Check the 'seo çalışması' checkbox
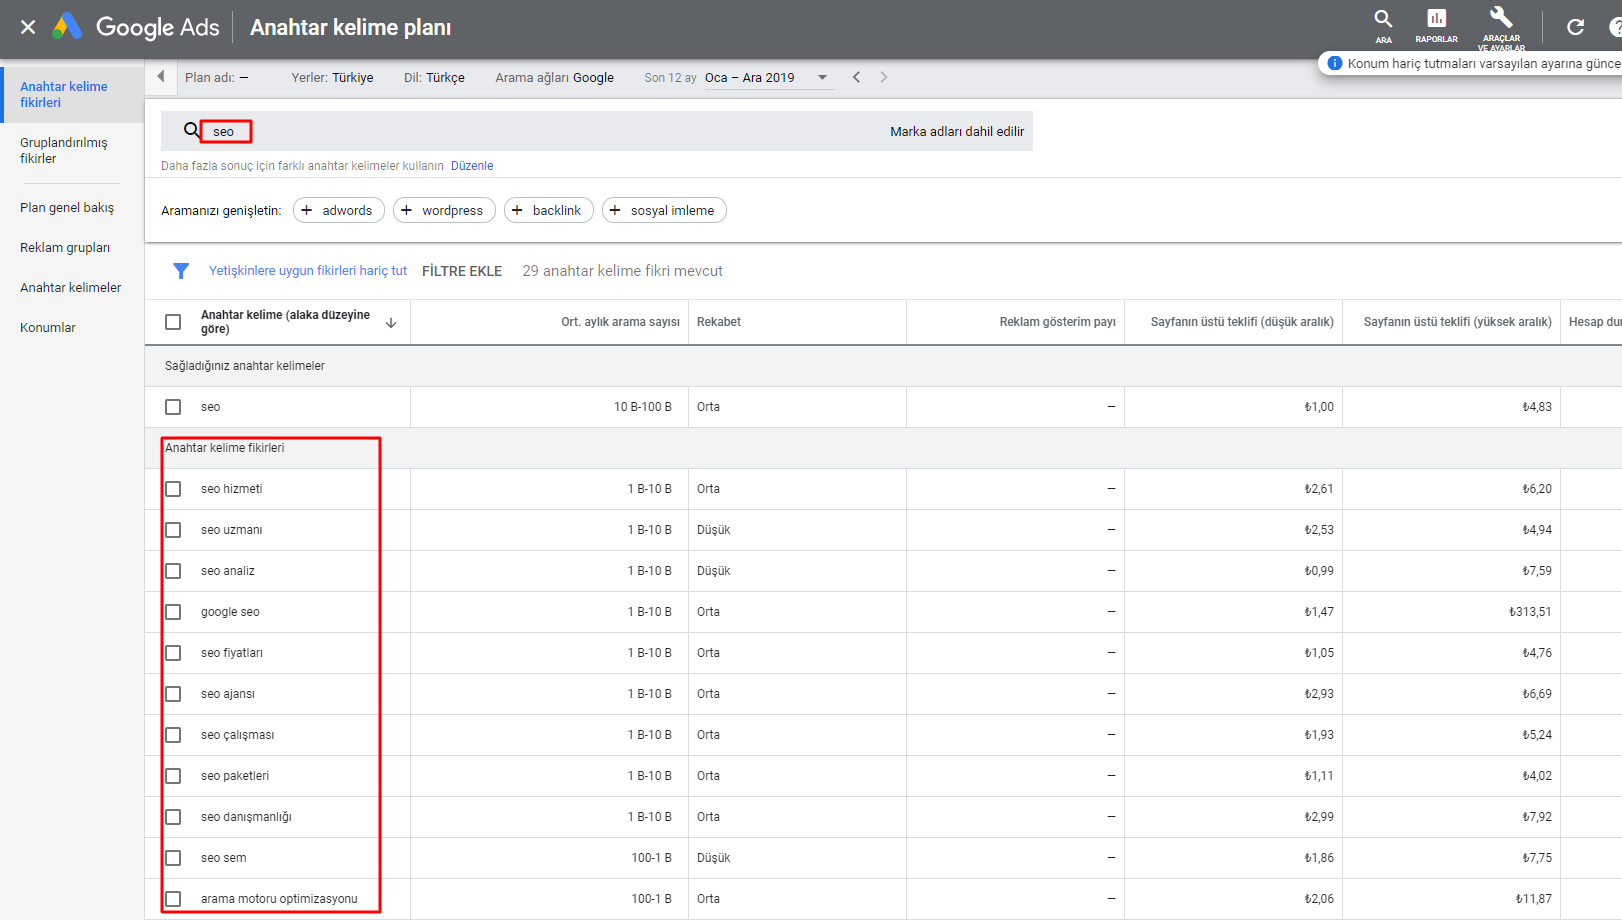1622x920 pixels. coord(173,735)
